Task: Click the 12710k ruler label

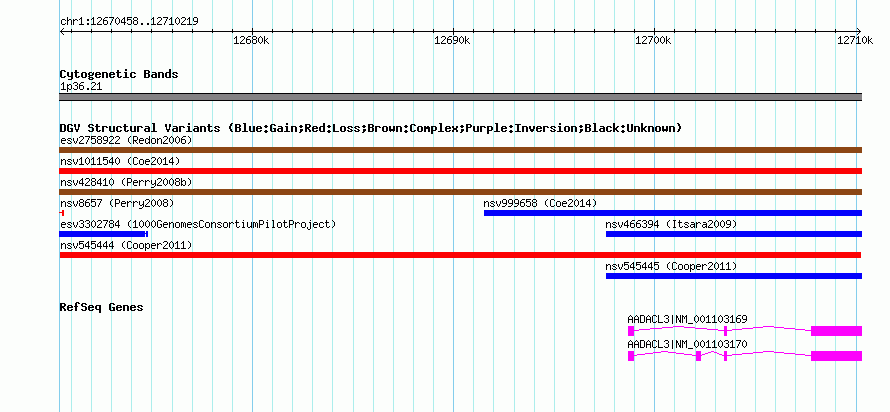Action: tap(855, 40)
